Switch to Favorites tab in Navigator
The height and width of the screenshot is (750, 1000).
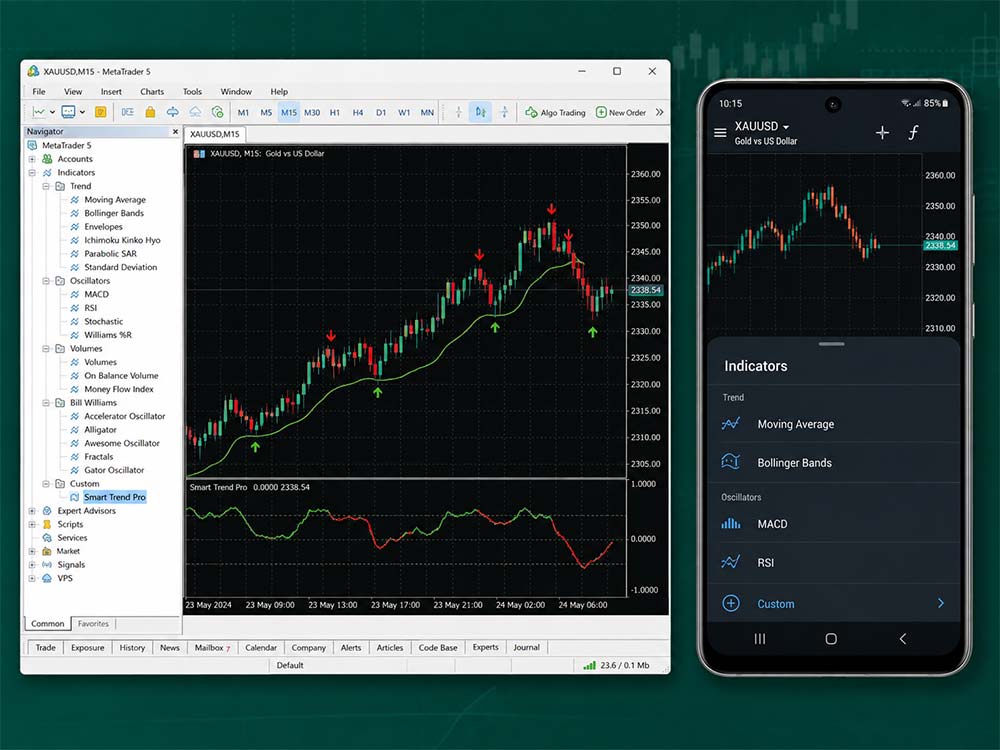click(93, 624)
